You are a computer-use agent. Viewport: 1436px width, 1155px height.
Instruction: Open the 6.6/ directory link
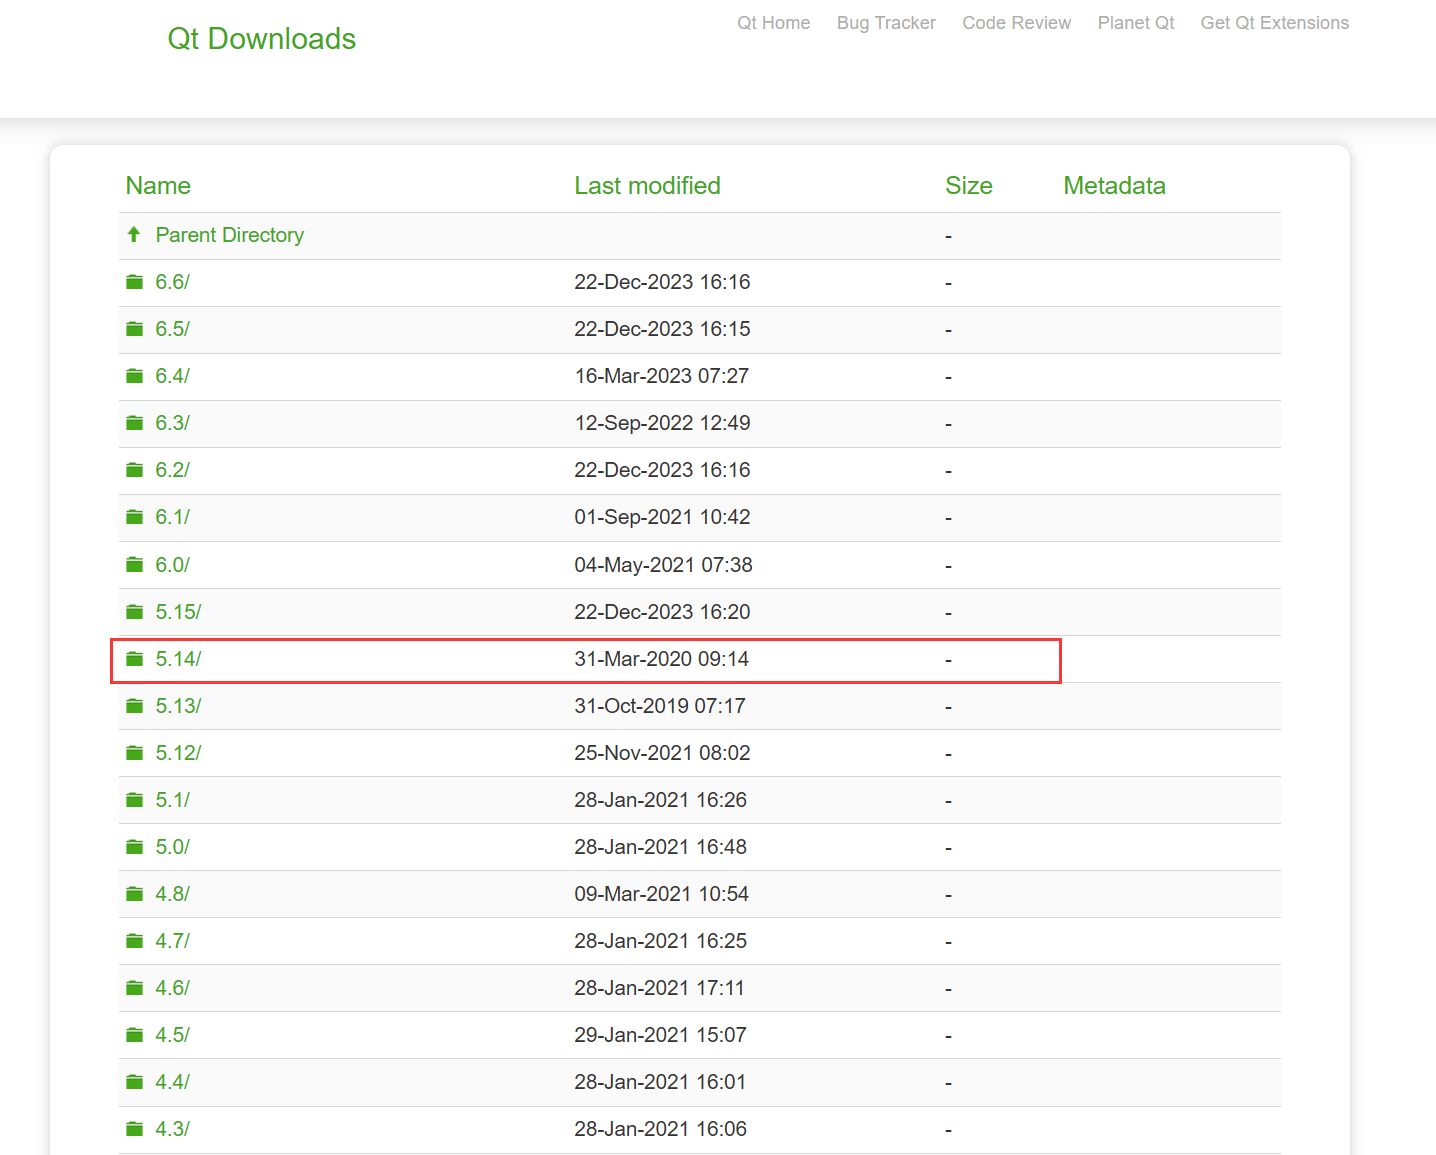click(x=172, y=282)
